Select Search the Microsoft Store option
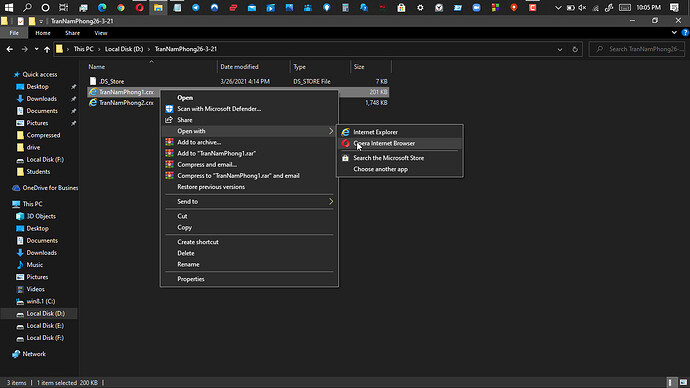 (400, 158)
